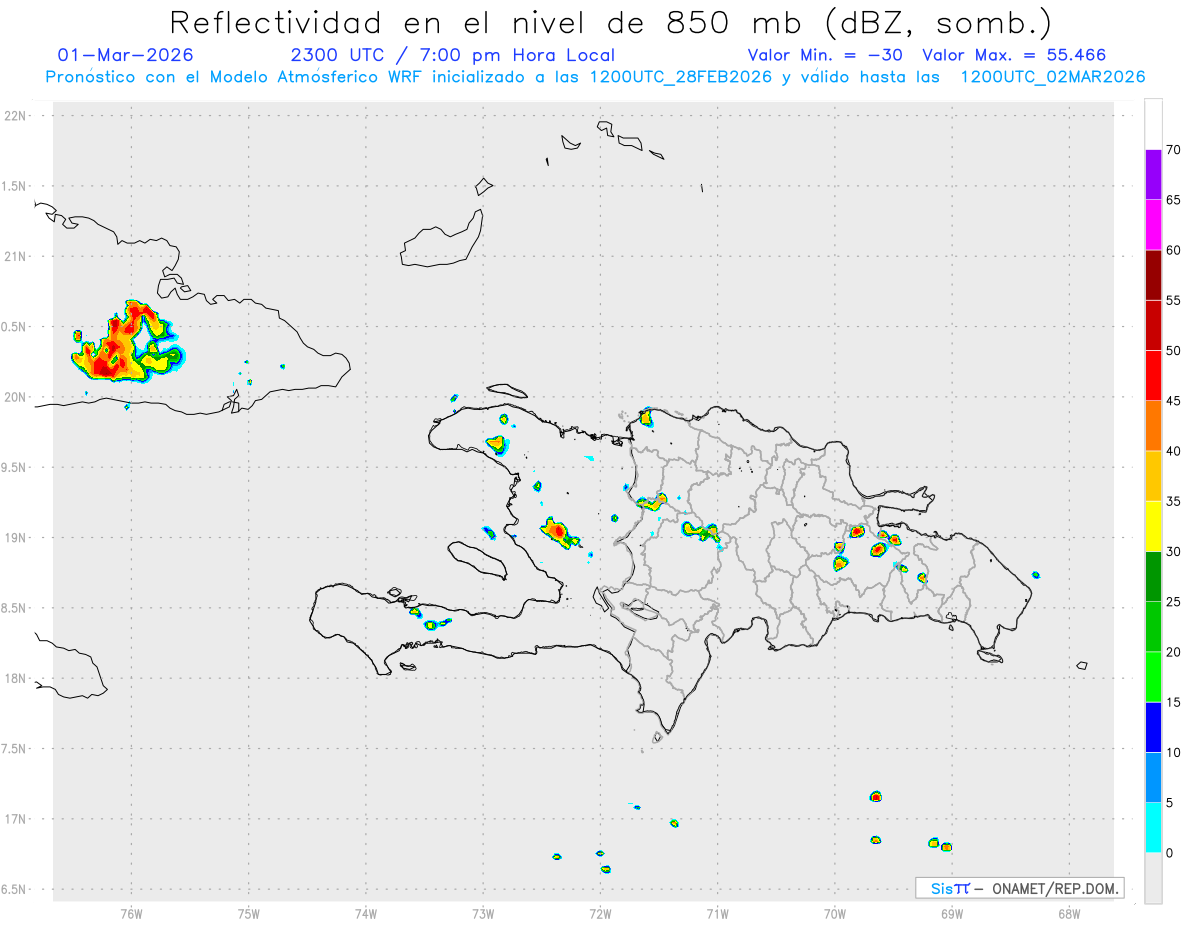Click the colorbar value label '15'

point(1174,702)
